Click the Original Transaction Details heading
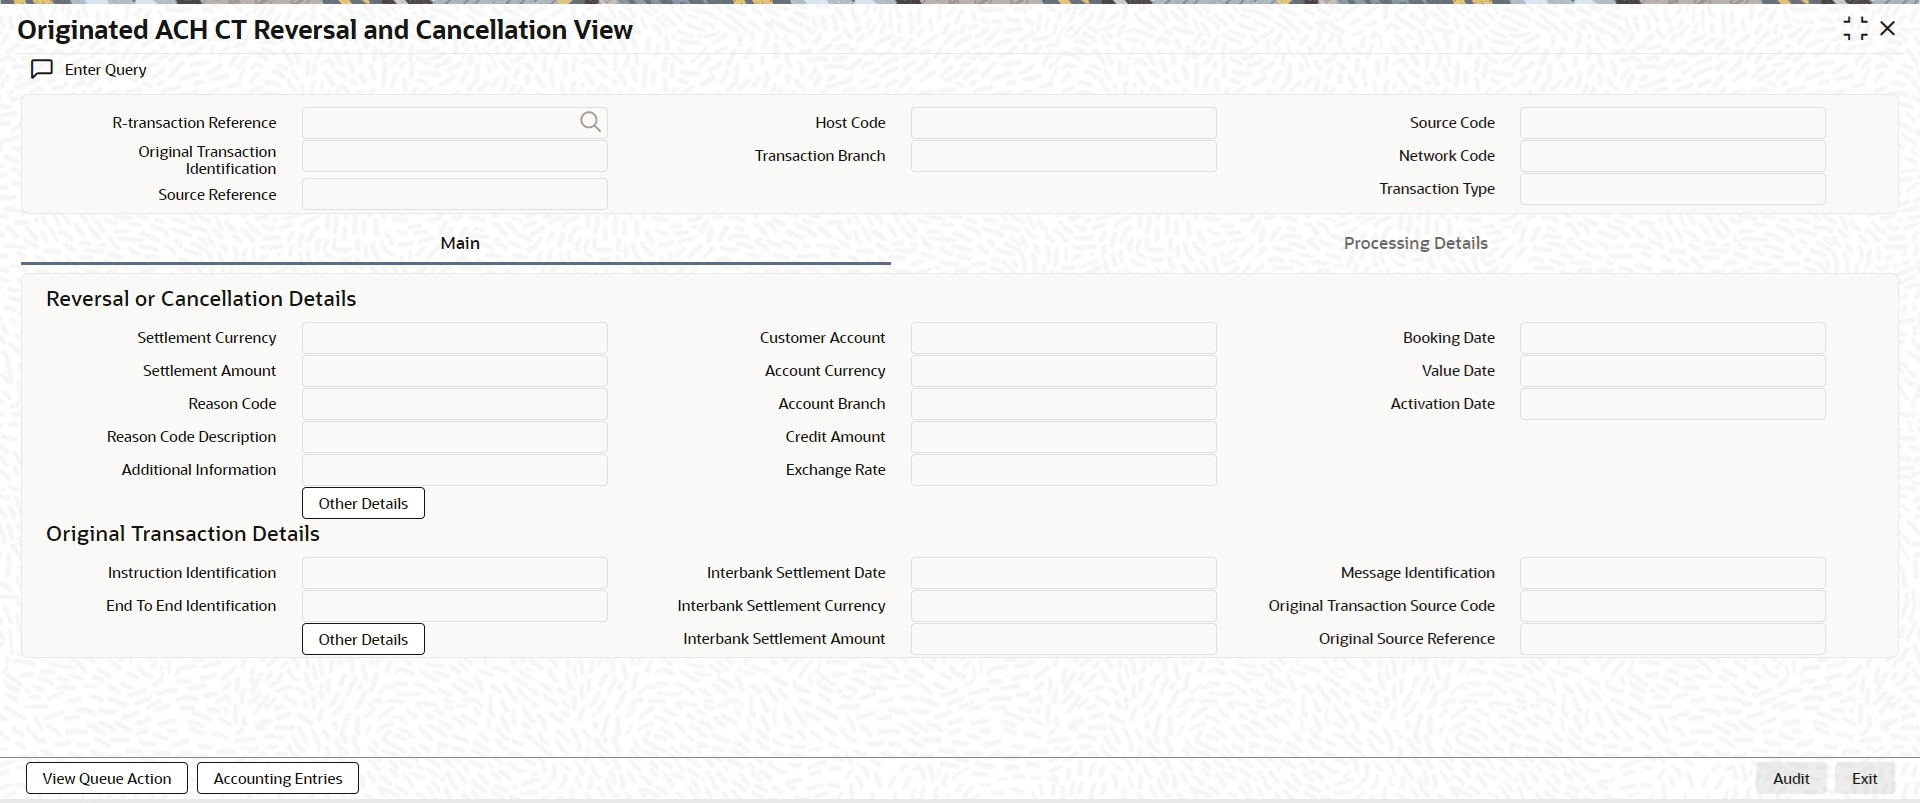Viewport: 1920px width, 803px height. 183,534
